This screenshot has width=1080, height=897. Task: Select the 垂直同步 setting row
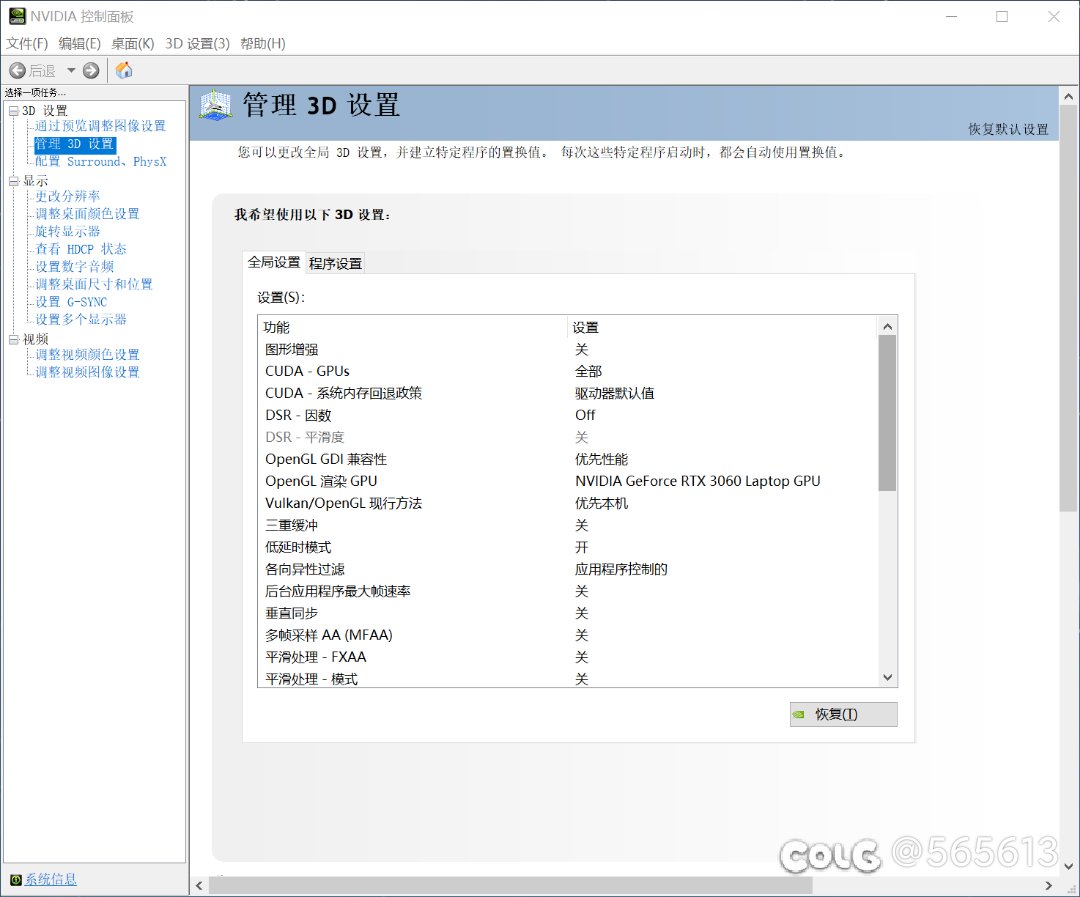(568, 614)
